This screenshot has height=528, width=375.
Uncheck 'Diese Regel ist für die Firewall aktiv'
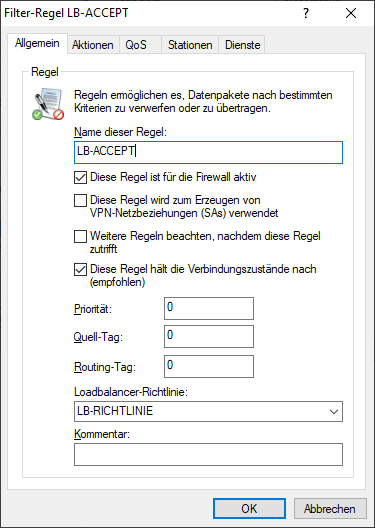pyautogui.click(x=80, y=177)
